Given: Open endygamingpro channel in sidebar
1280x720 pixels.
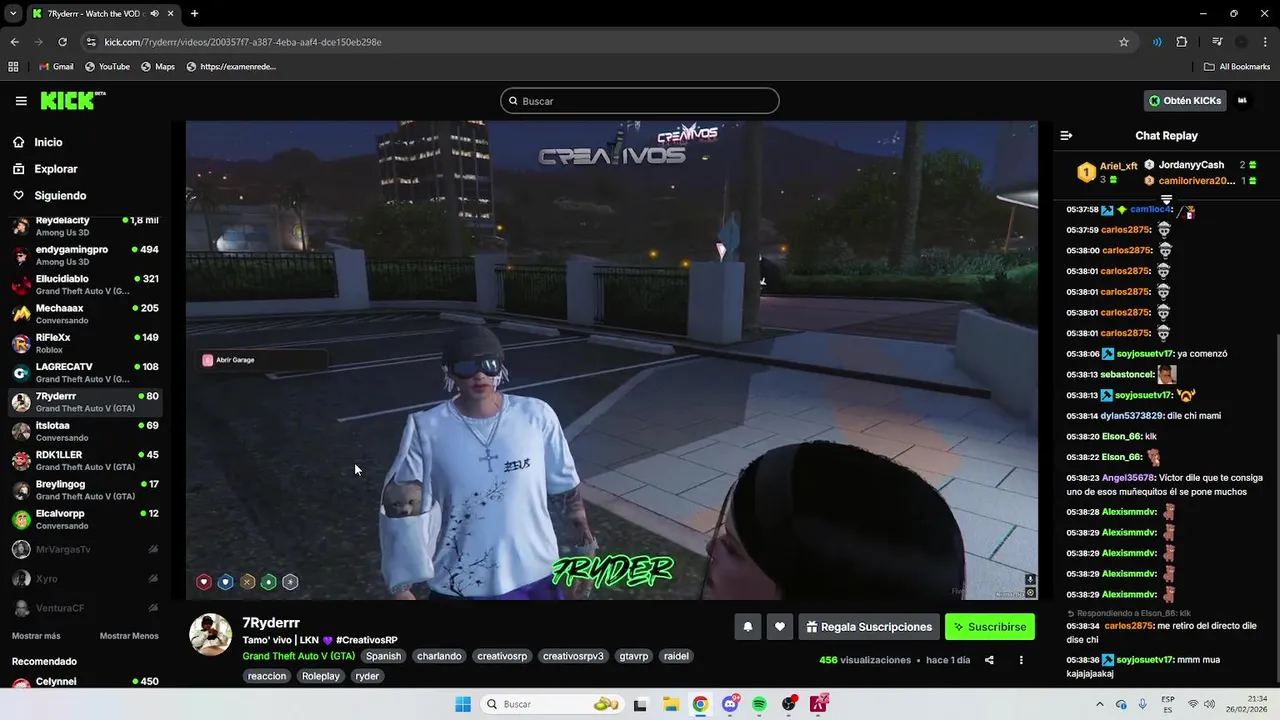Looking at the screenshot, I should tap(86, 255).
